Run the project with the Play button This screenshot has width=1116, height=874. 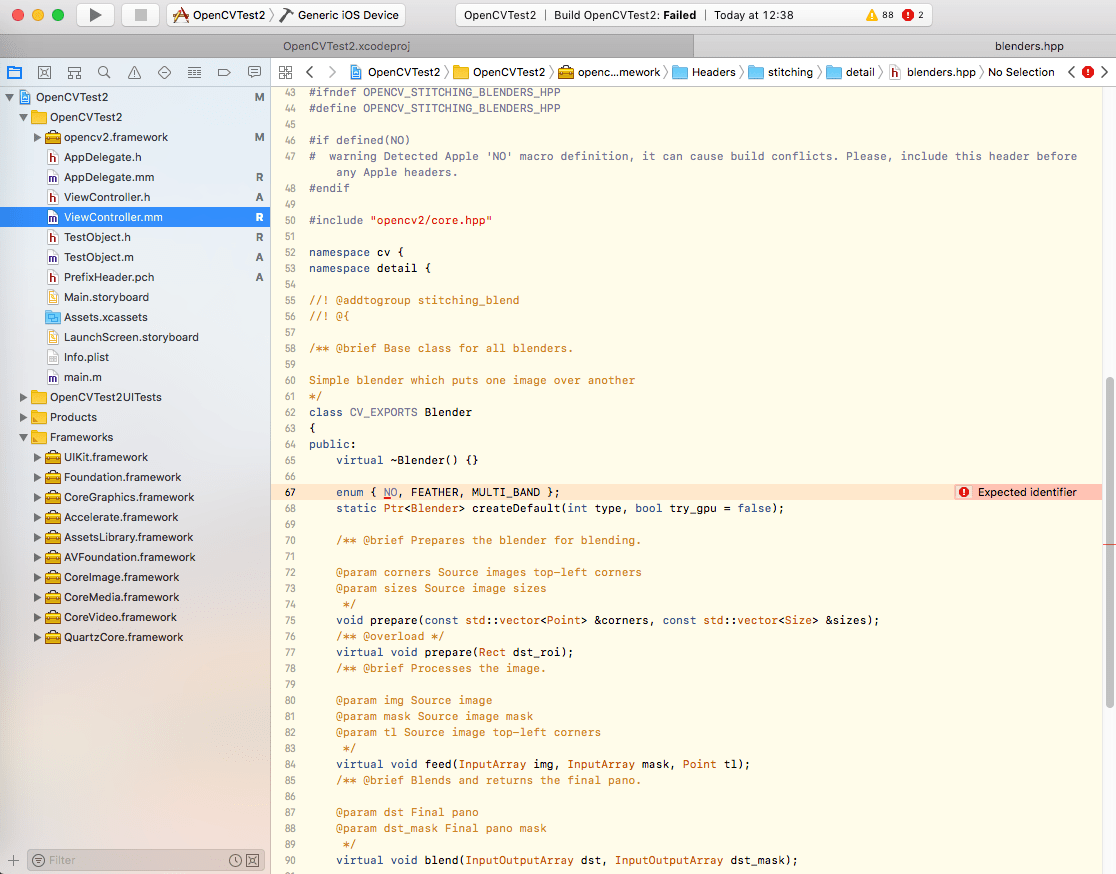tap(95, 15)
